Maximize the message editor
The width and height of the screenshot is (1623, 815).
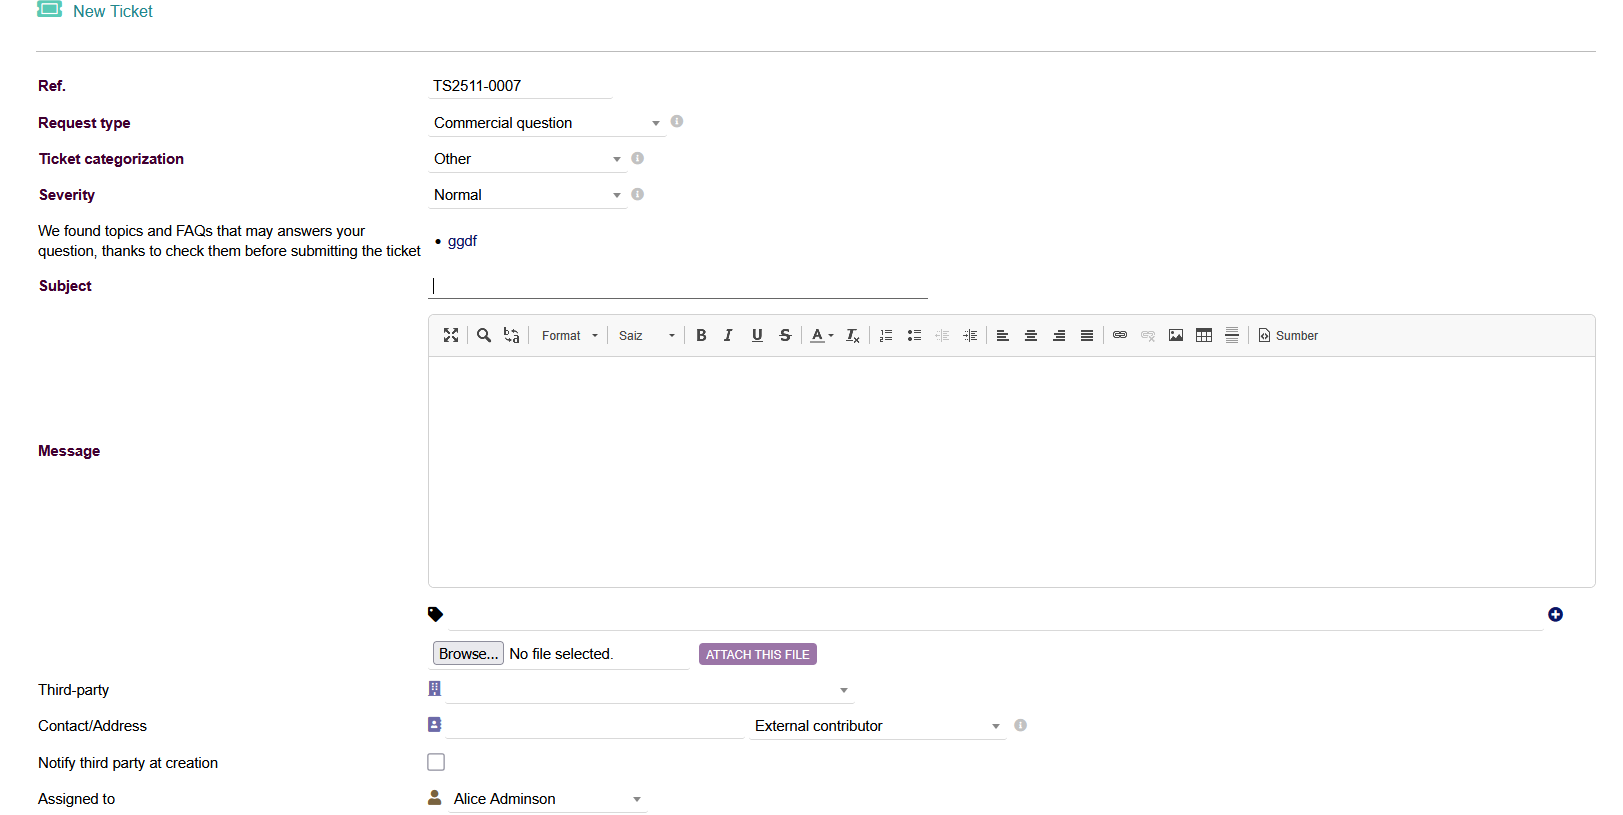pyautogui.click(x=451, y=336)
